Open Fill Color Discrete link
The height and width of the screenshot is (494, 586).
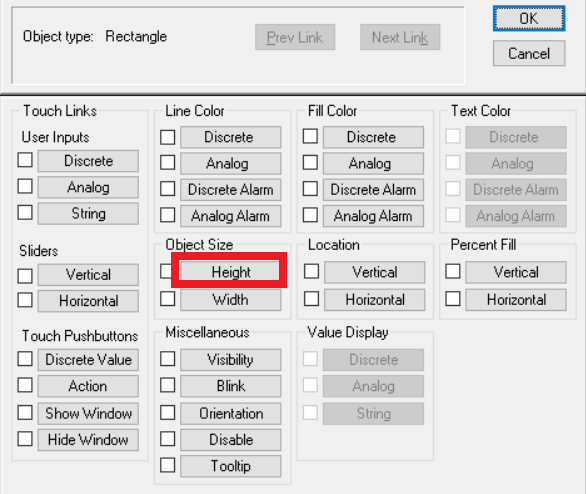[373, 137]
